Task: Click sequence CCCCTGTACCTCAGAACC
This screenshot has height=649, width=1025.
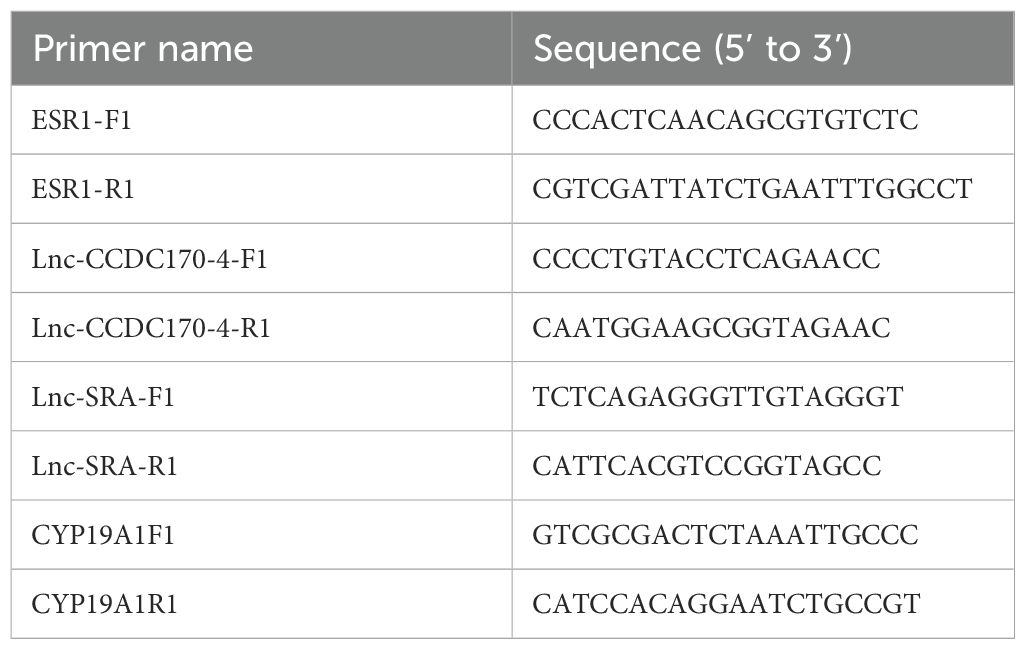Action: pyautogui.click(x=706, y=259)
